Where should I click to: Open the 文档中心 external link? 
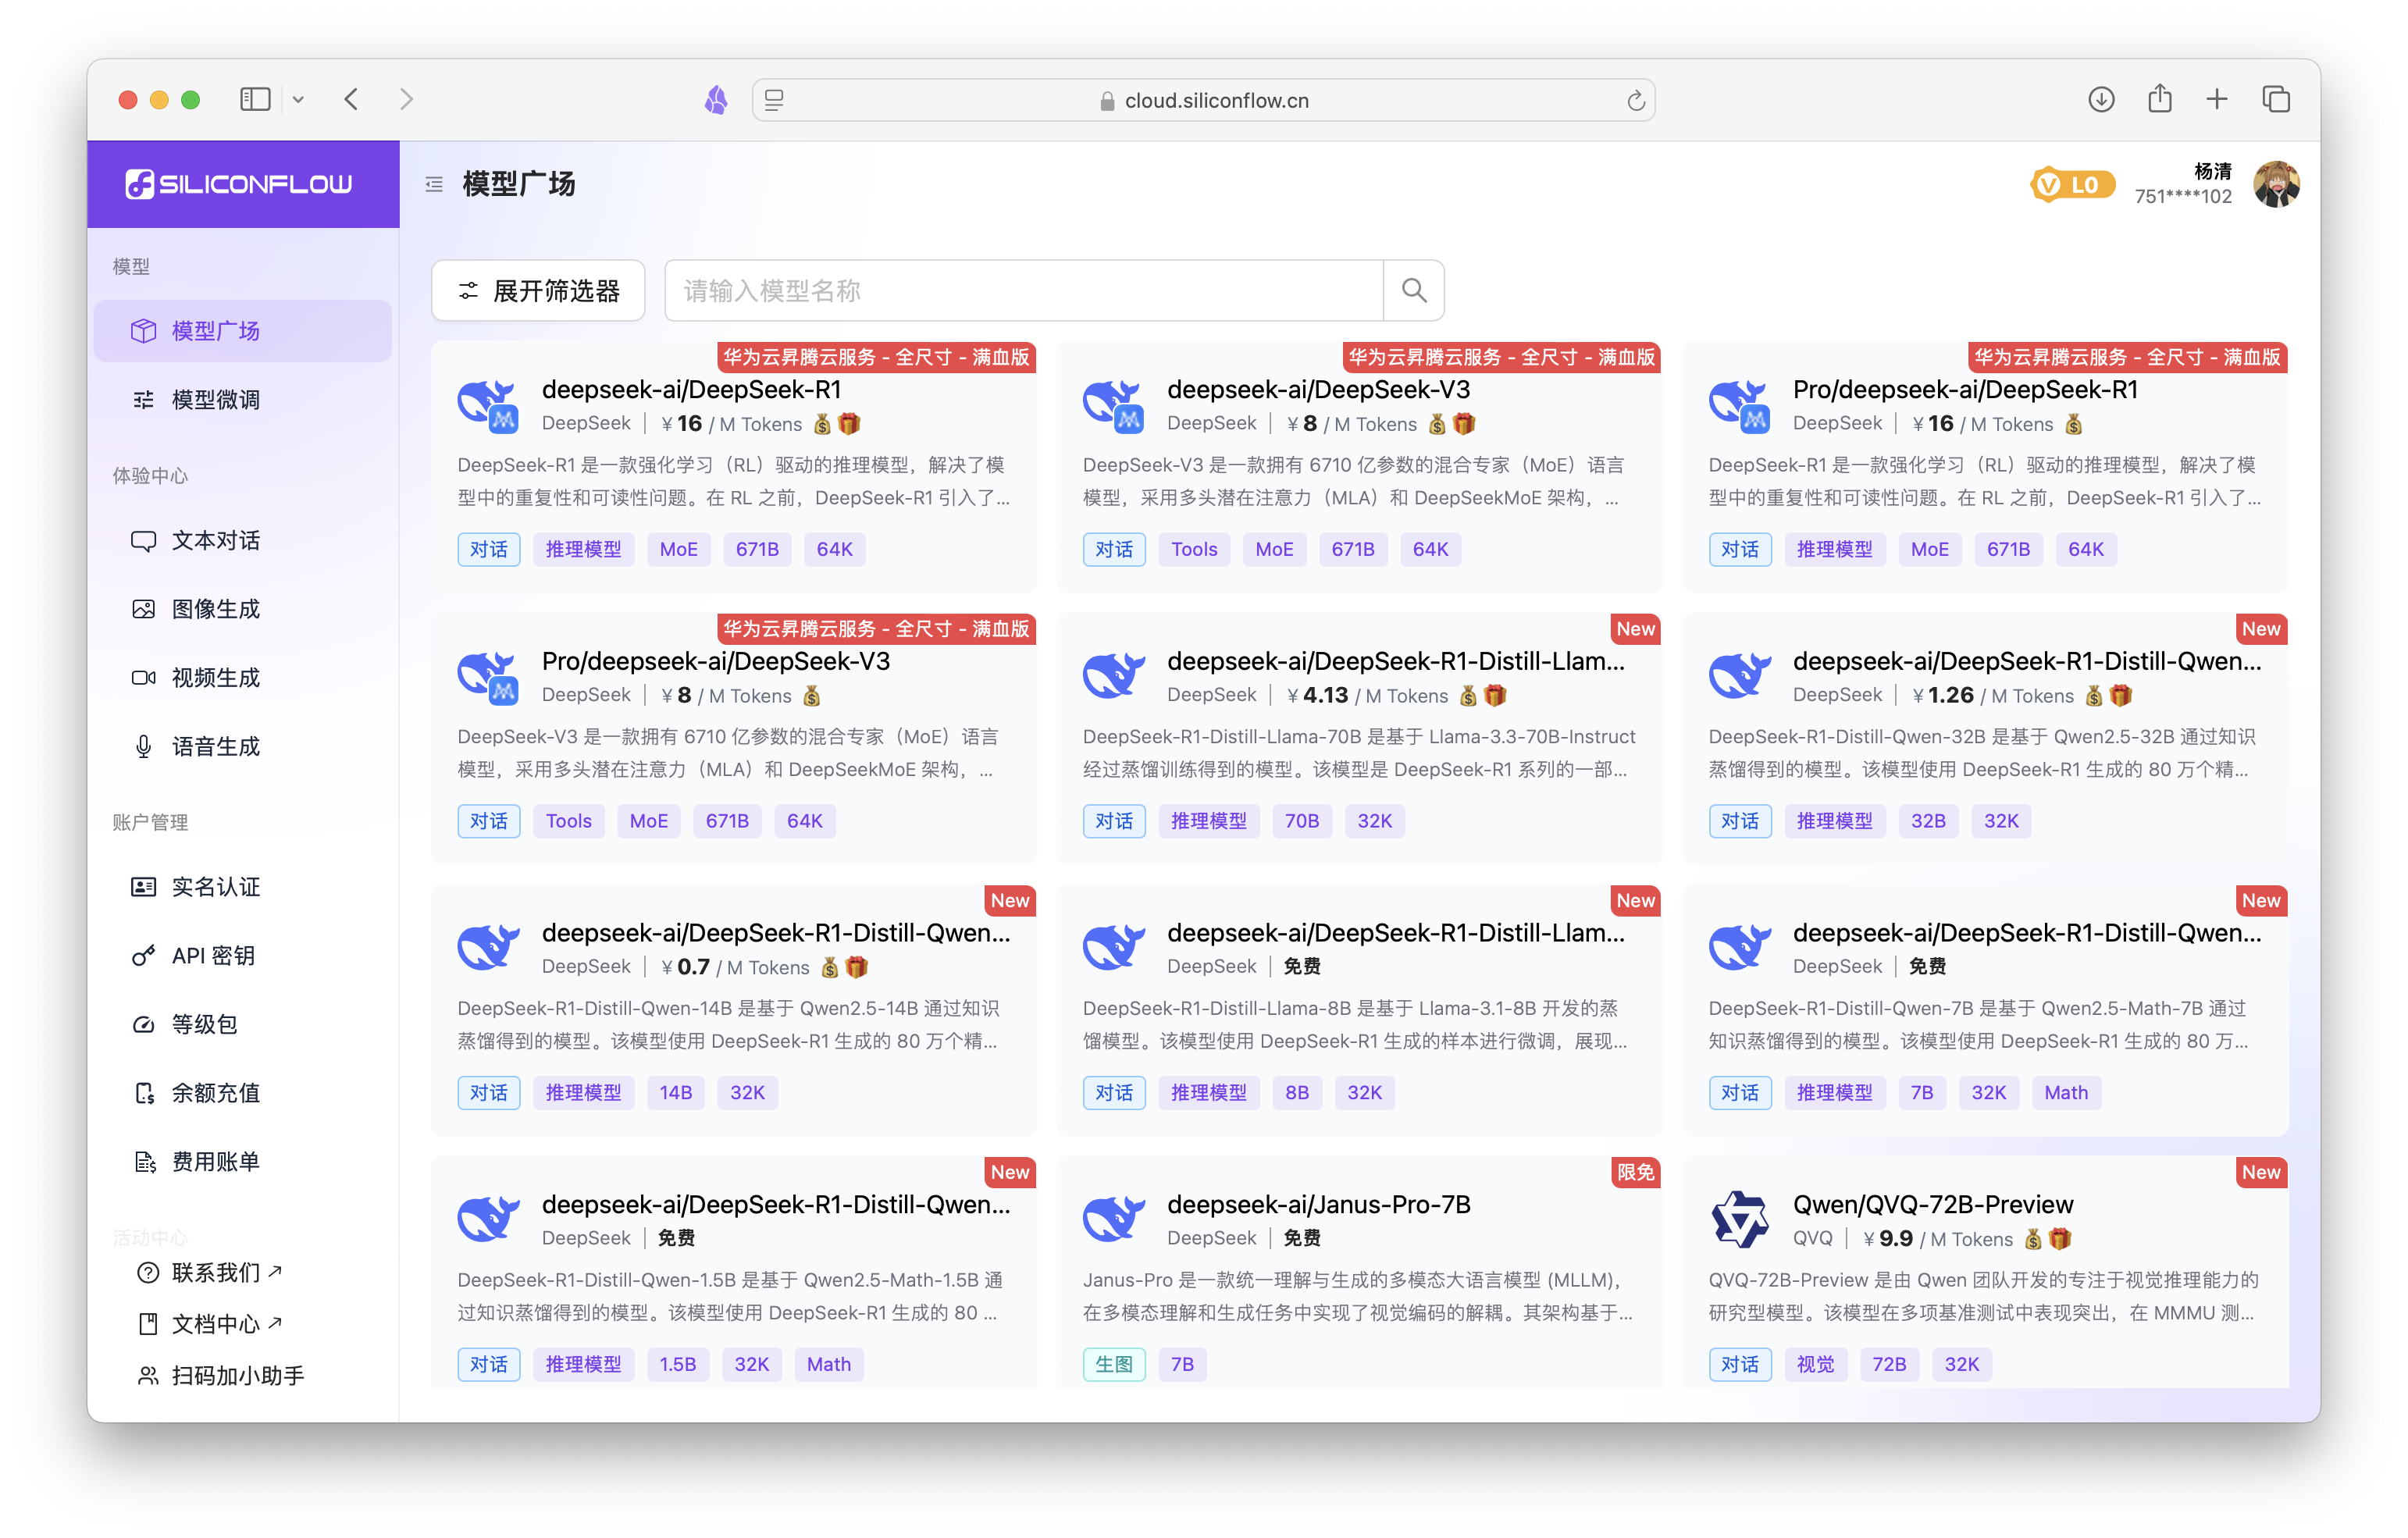coord(210,1324)
